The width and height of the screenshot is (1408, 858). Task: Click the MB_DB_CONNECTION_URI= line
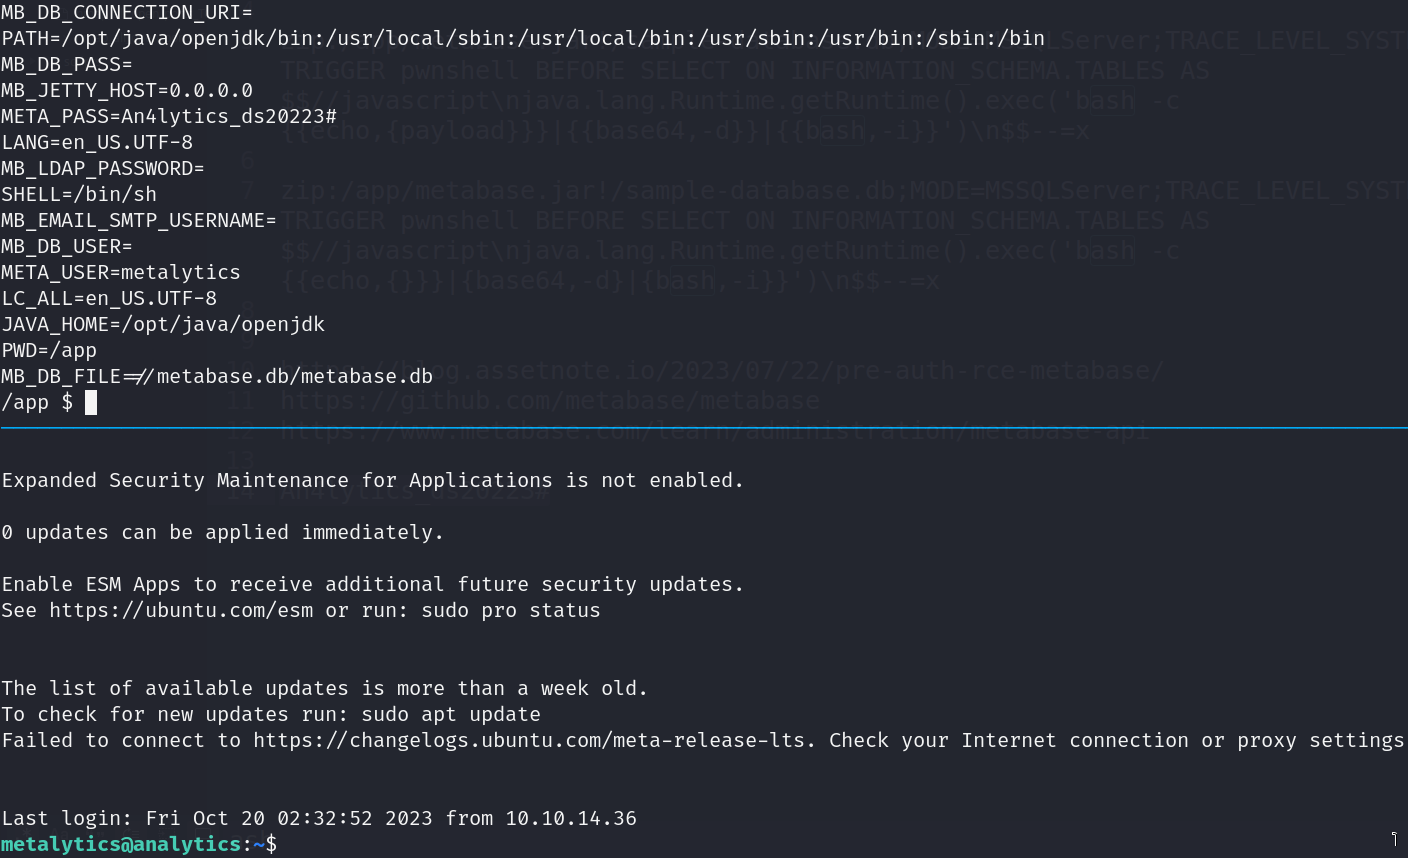tap(127, 12)
